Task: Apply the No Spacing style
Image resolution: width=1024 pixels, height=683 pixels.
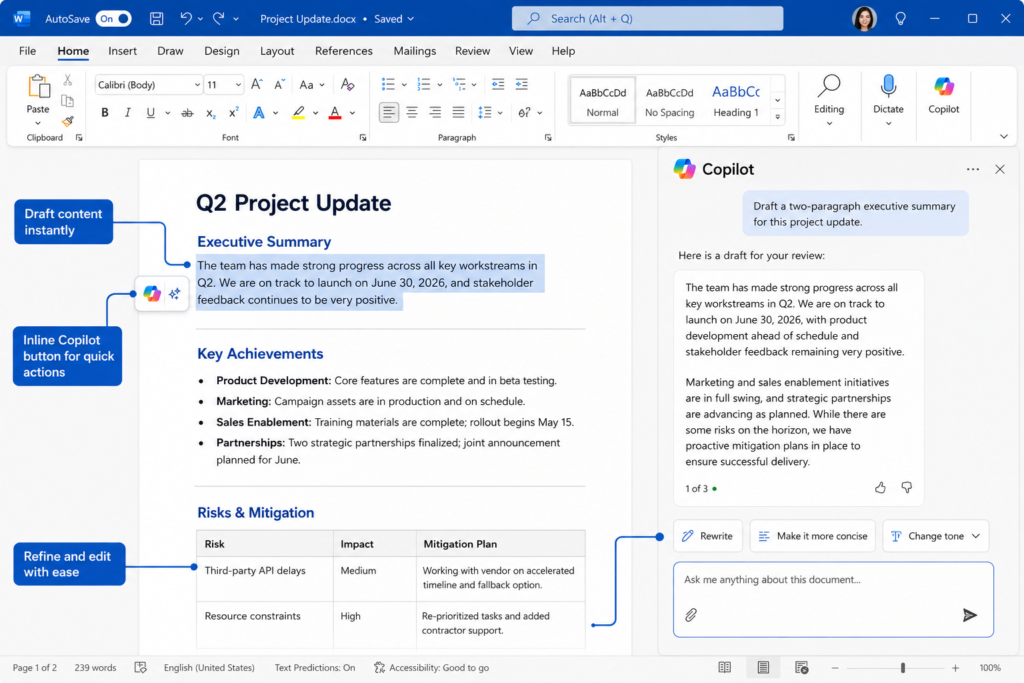Action: tap(669, 101)
